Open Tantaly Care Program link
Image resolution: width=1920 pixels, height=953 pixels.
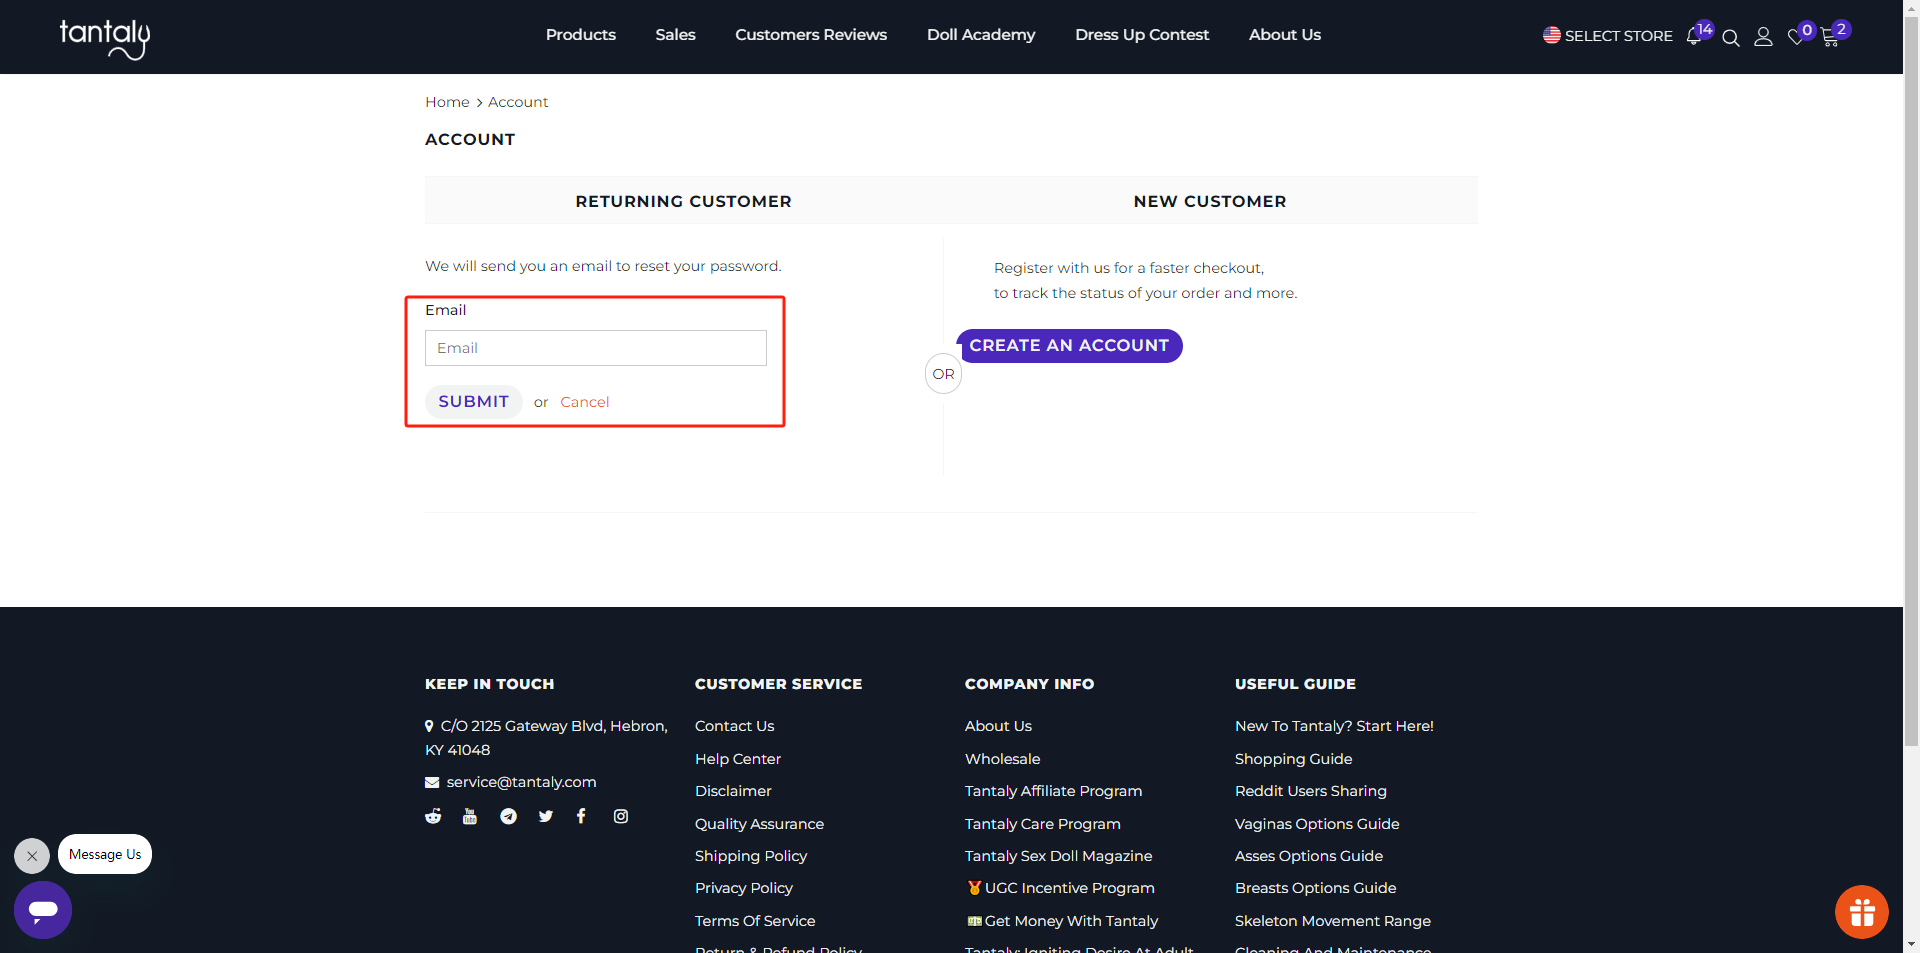tap(1043, 824)
